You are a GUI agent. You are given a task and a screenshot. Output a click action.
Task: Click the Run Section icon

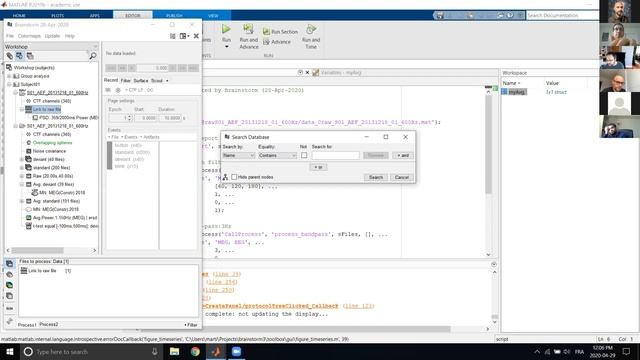[267, 31]
